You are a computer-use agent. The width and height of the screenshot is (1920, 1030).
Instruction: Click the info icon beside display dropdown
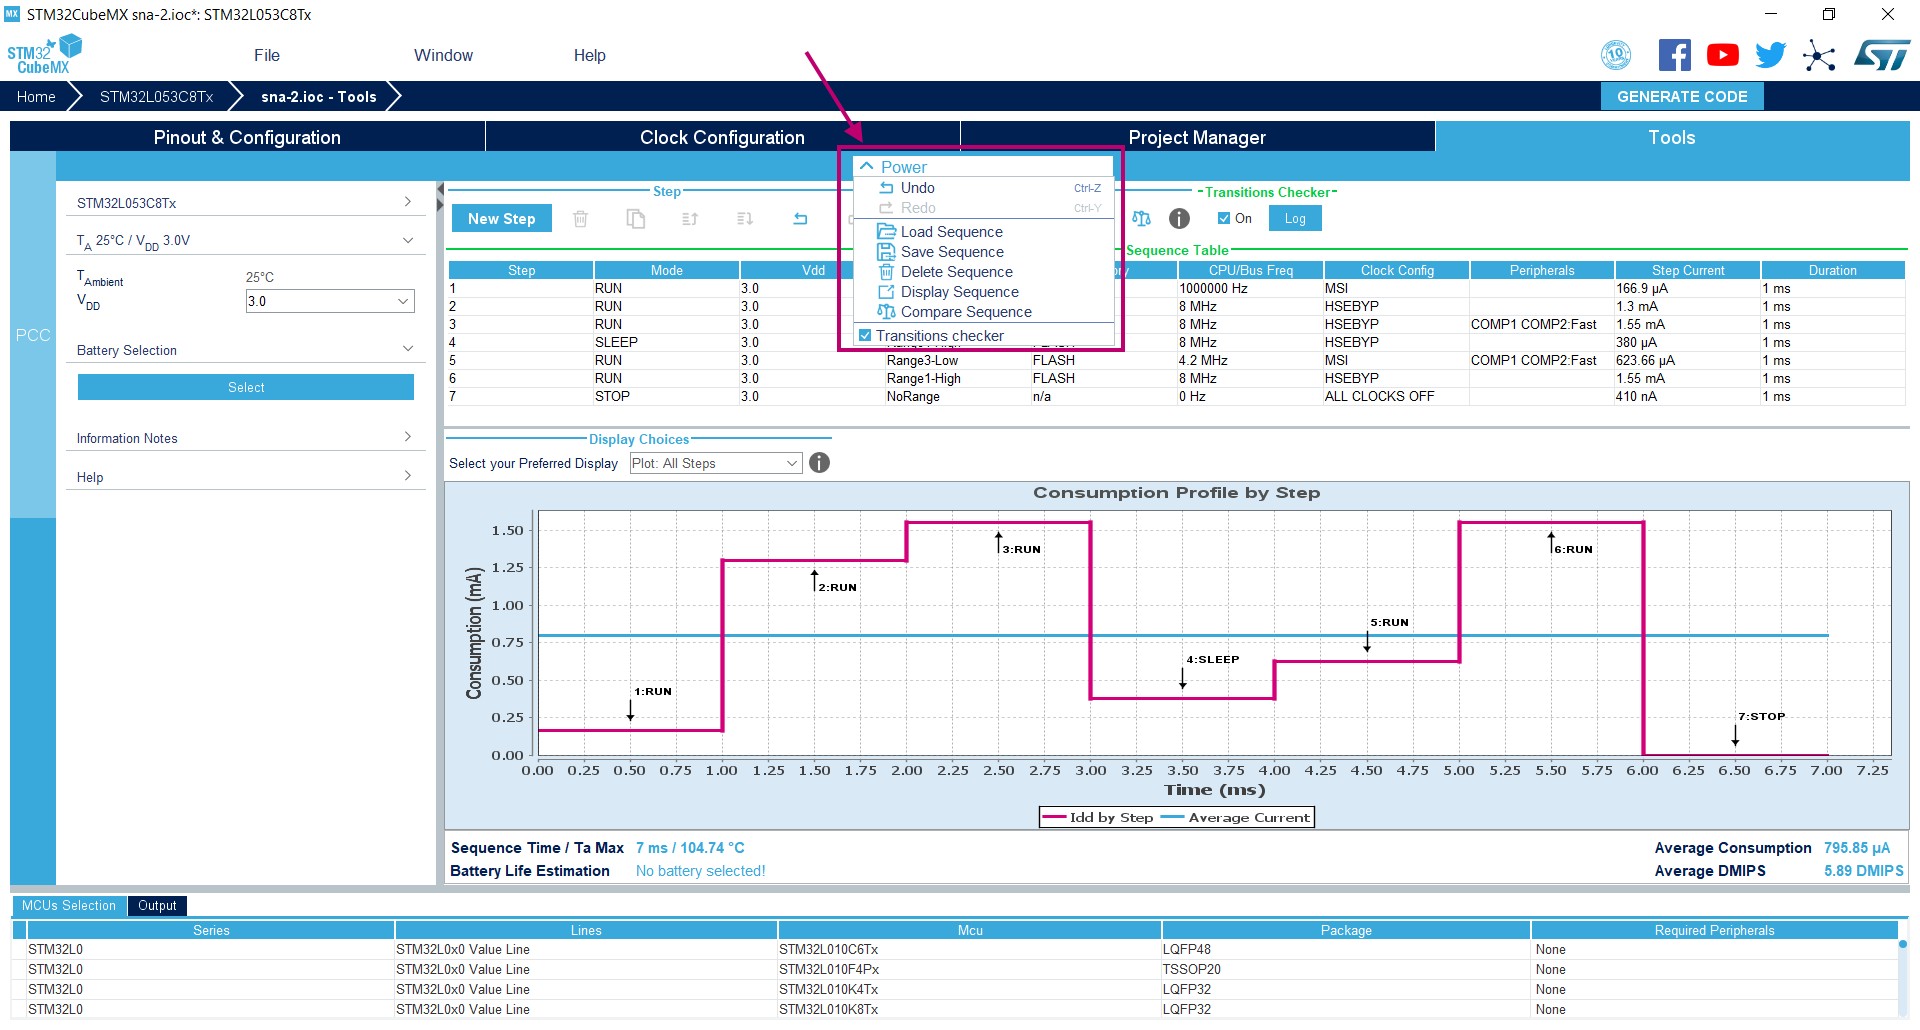[x=820, y=463]
